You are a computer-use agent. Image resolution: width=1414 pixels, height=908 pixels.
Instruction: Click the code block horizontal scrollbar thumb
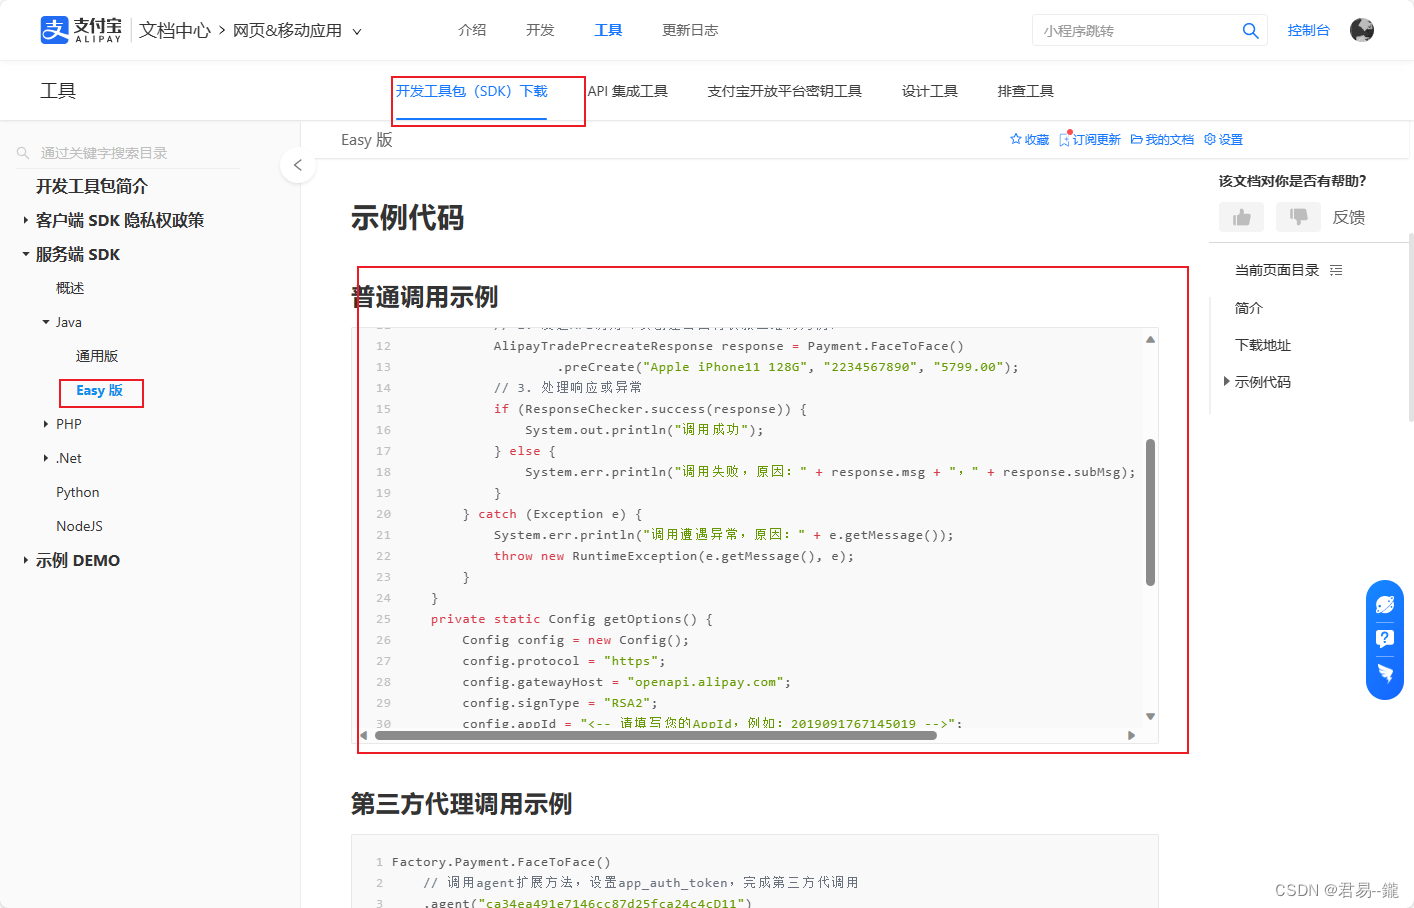655,735
